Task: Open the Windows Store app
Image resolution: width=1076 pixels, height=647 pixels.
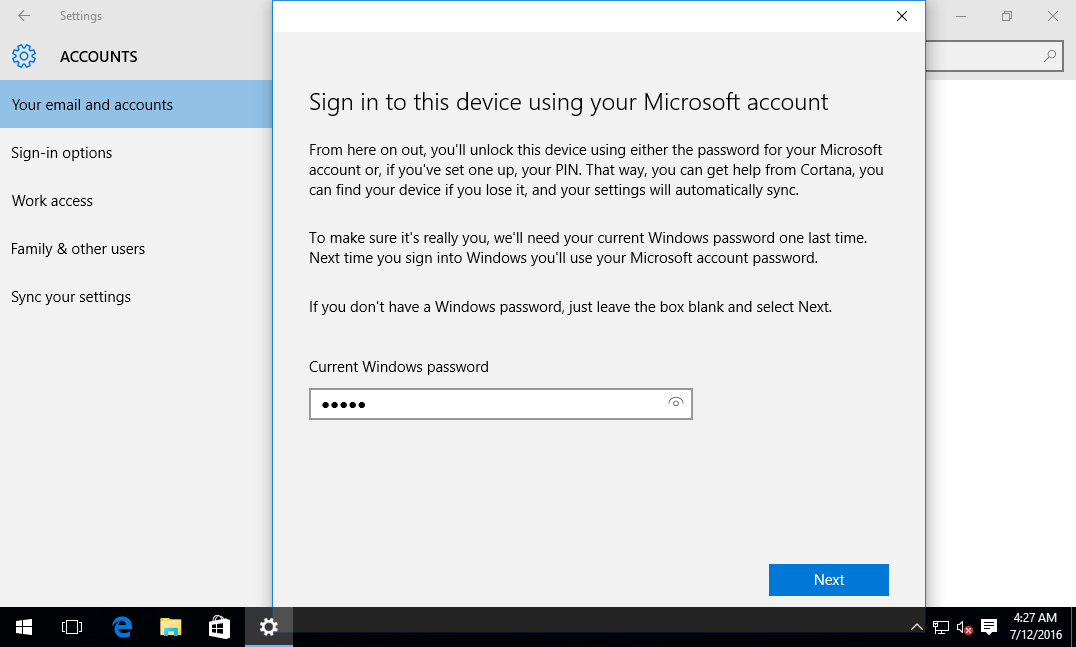Action: tap(219, 627)
